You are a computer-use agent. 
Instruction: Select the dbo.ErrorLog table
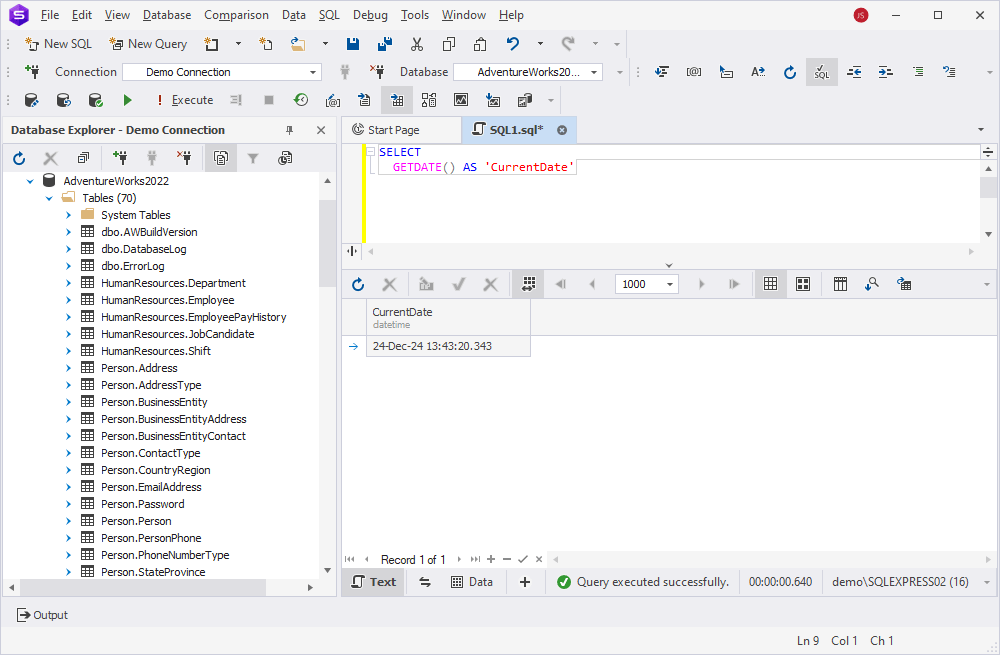pyautogui.click(x=133, y=266)
